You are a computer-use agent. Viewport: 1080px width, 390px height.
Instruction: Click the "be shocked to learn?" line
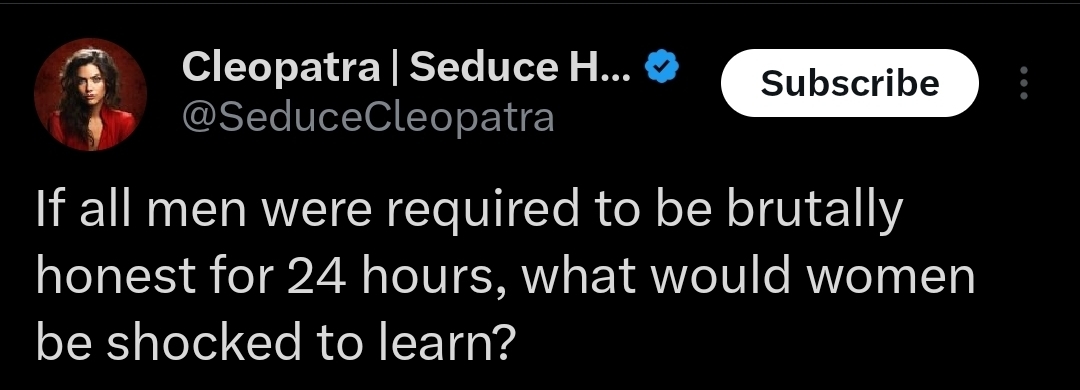[276, 344]
